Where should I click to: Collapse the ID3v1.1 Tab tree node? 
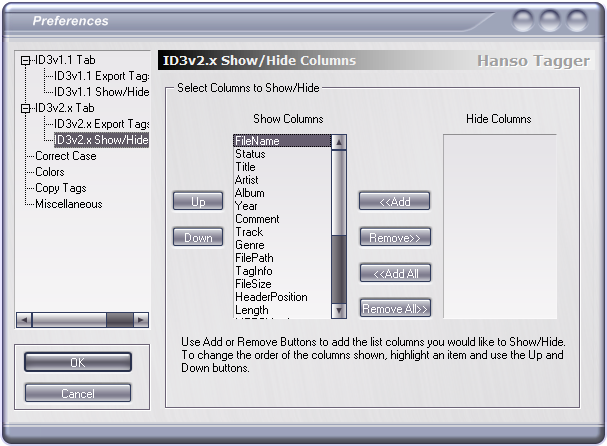[26, 60]
